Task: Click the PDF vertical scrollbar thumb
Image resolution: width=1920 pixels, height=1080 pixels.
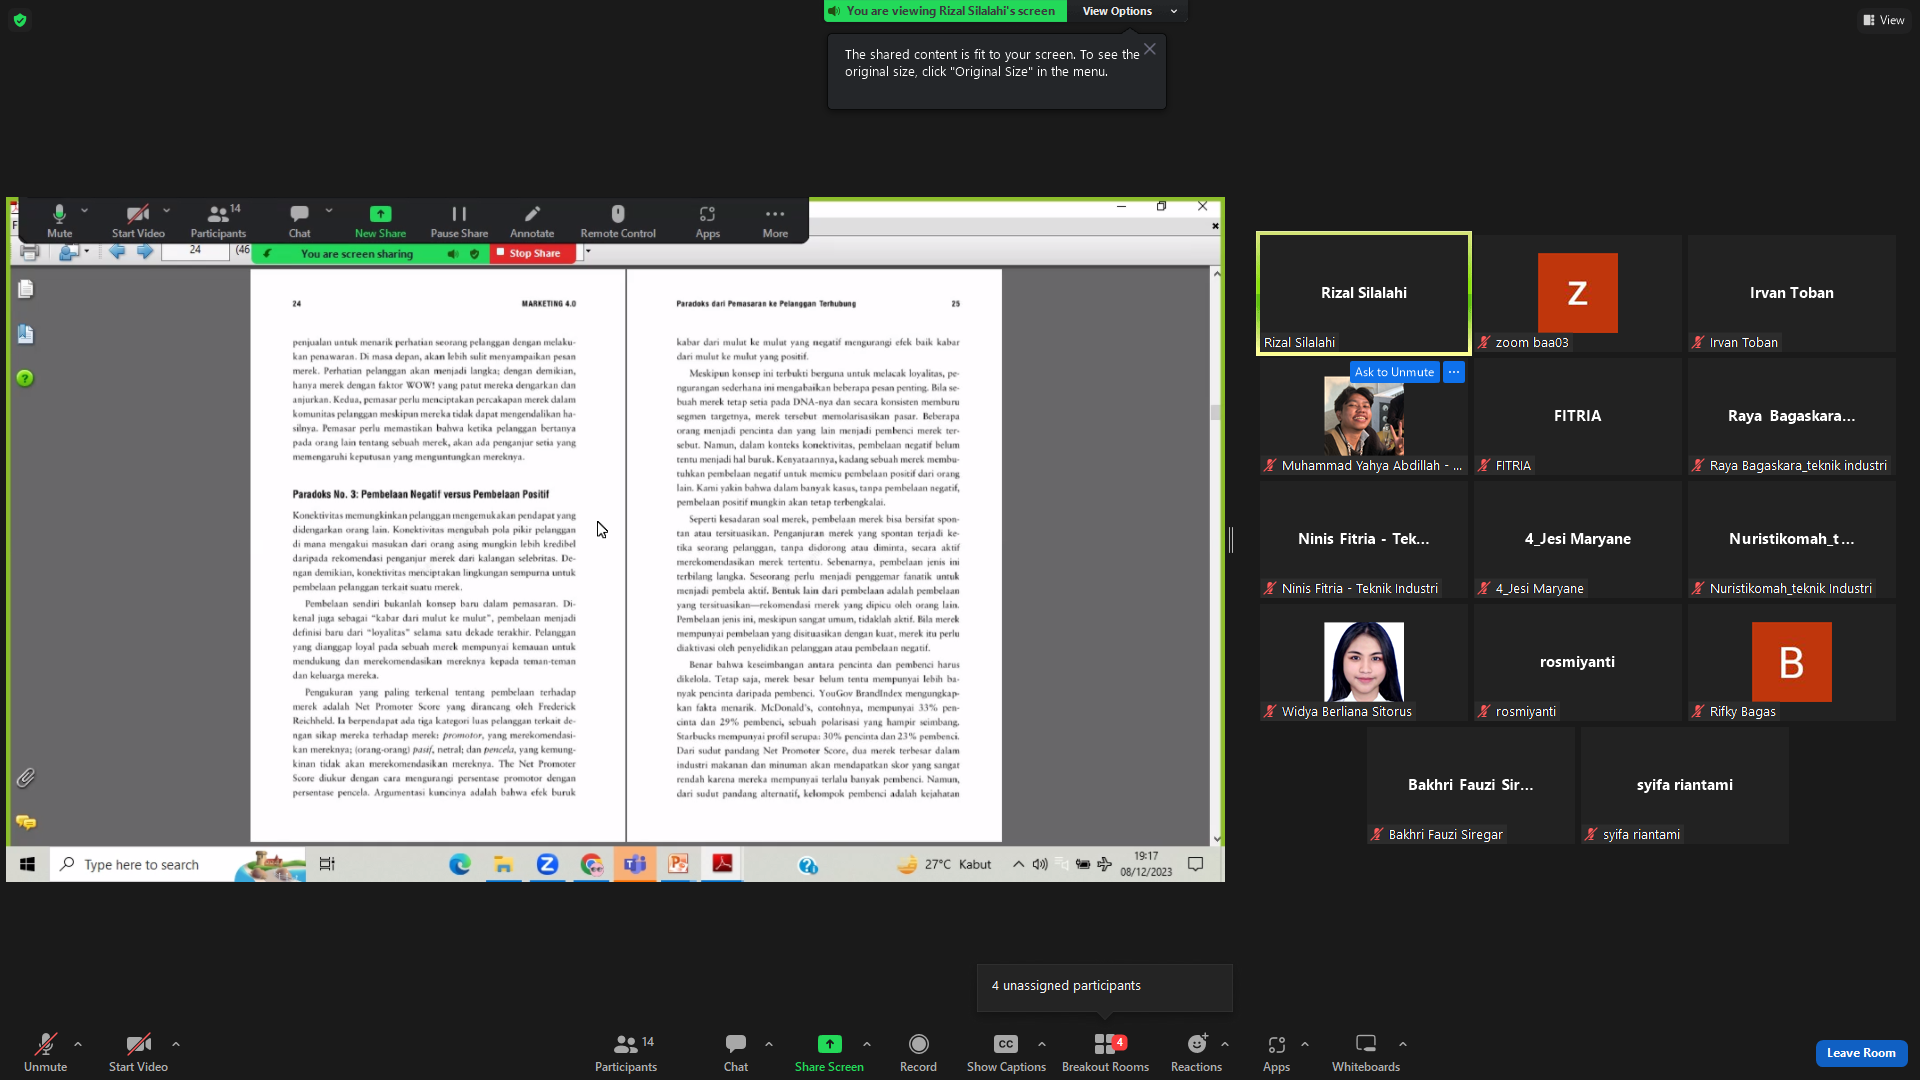Action: (x=1216, y=412)
